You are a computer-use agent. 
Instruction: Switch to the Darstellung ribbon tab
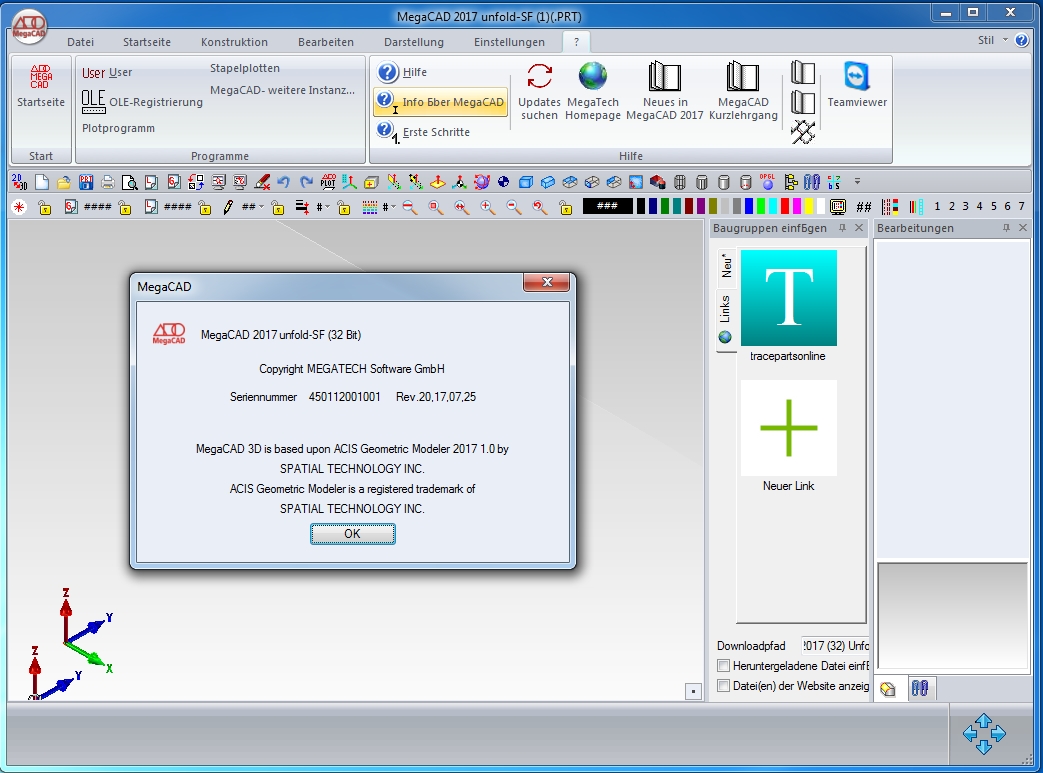click(x=414, y=42)
